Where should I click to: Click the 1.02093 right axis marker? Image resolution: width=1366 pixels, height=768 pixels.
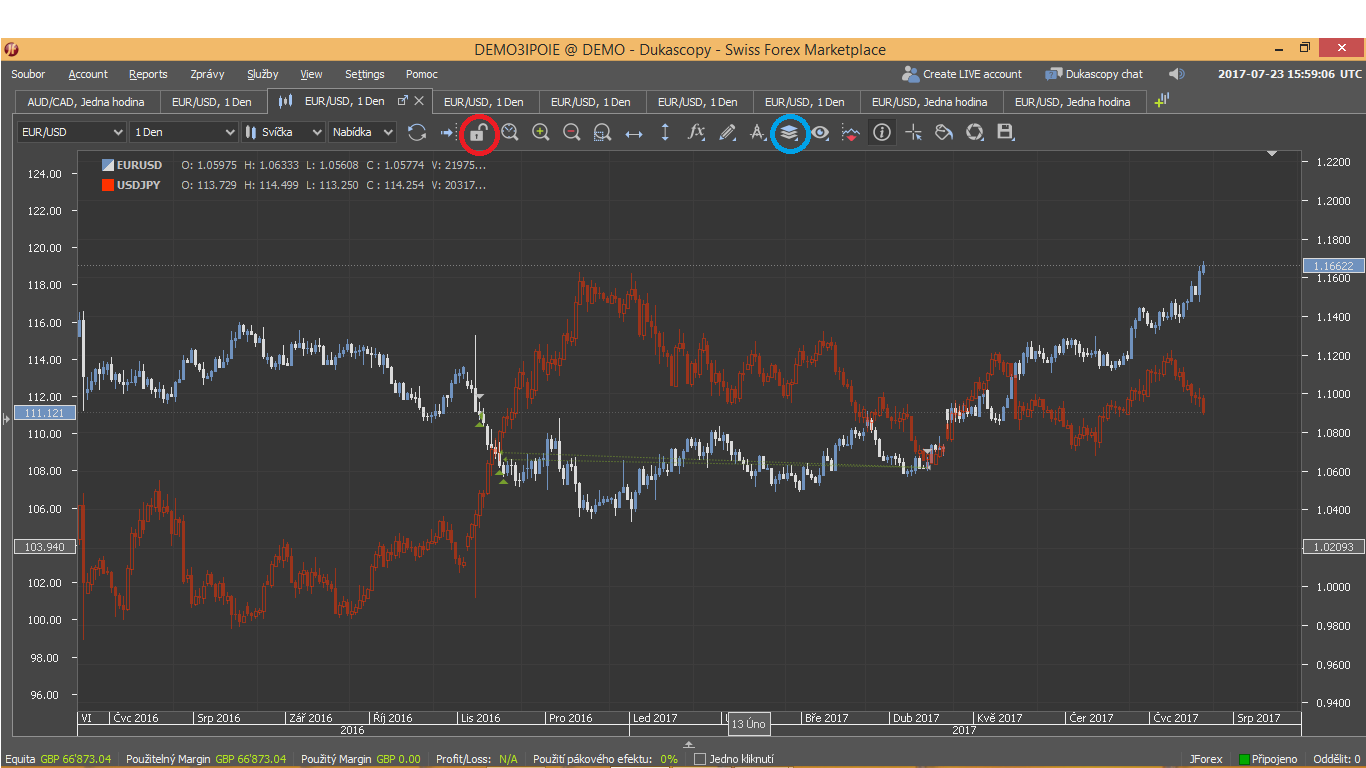coord(1333,547)
